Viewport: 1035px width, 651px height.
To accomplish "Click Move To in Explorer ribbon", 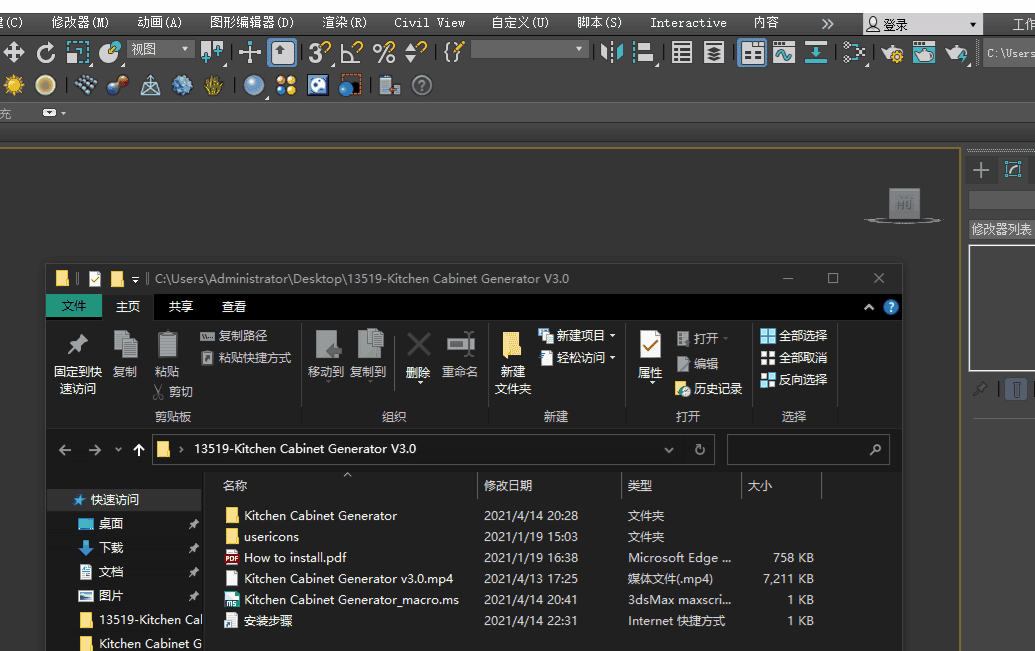I will coord(326,355).
